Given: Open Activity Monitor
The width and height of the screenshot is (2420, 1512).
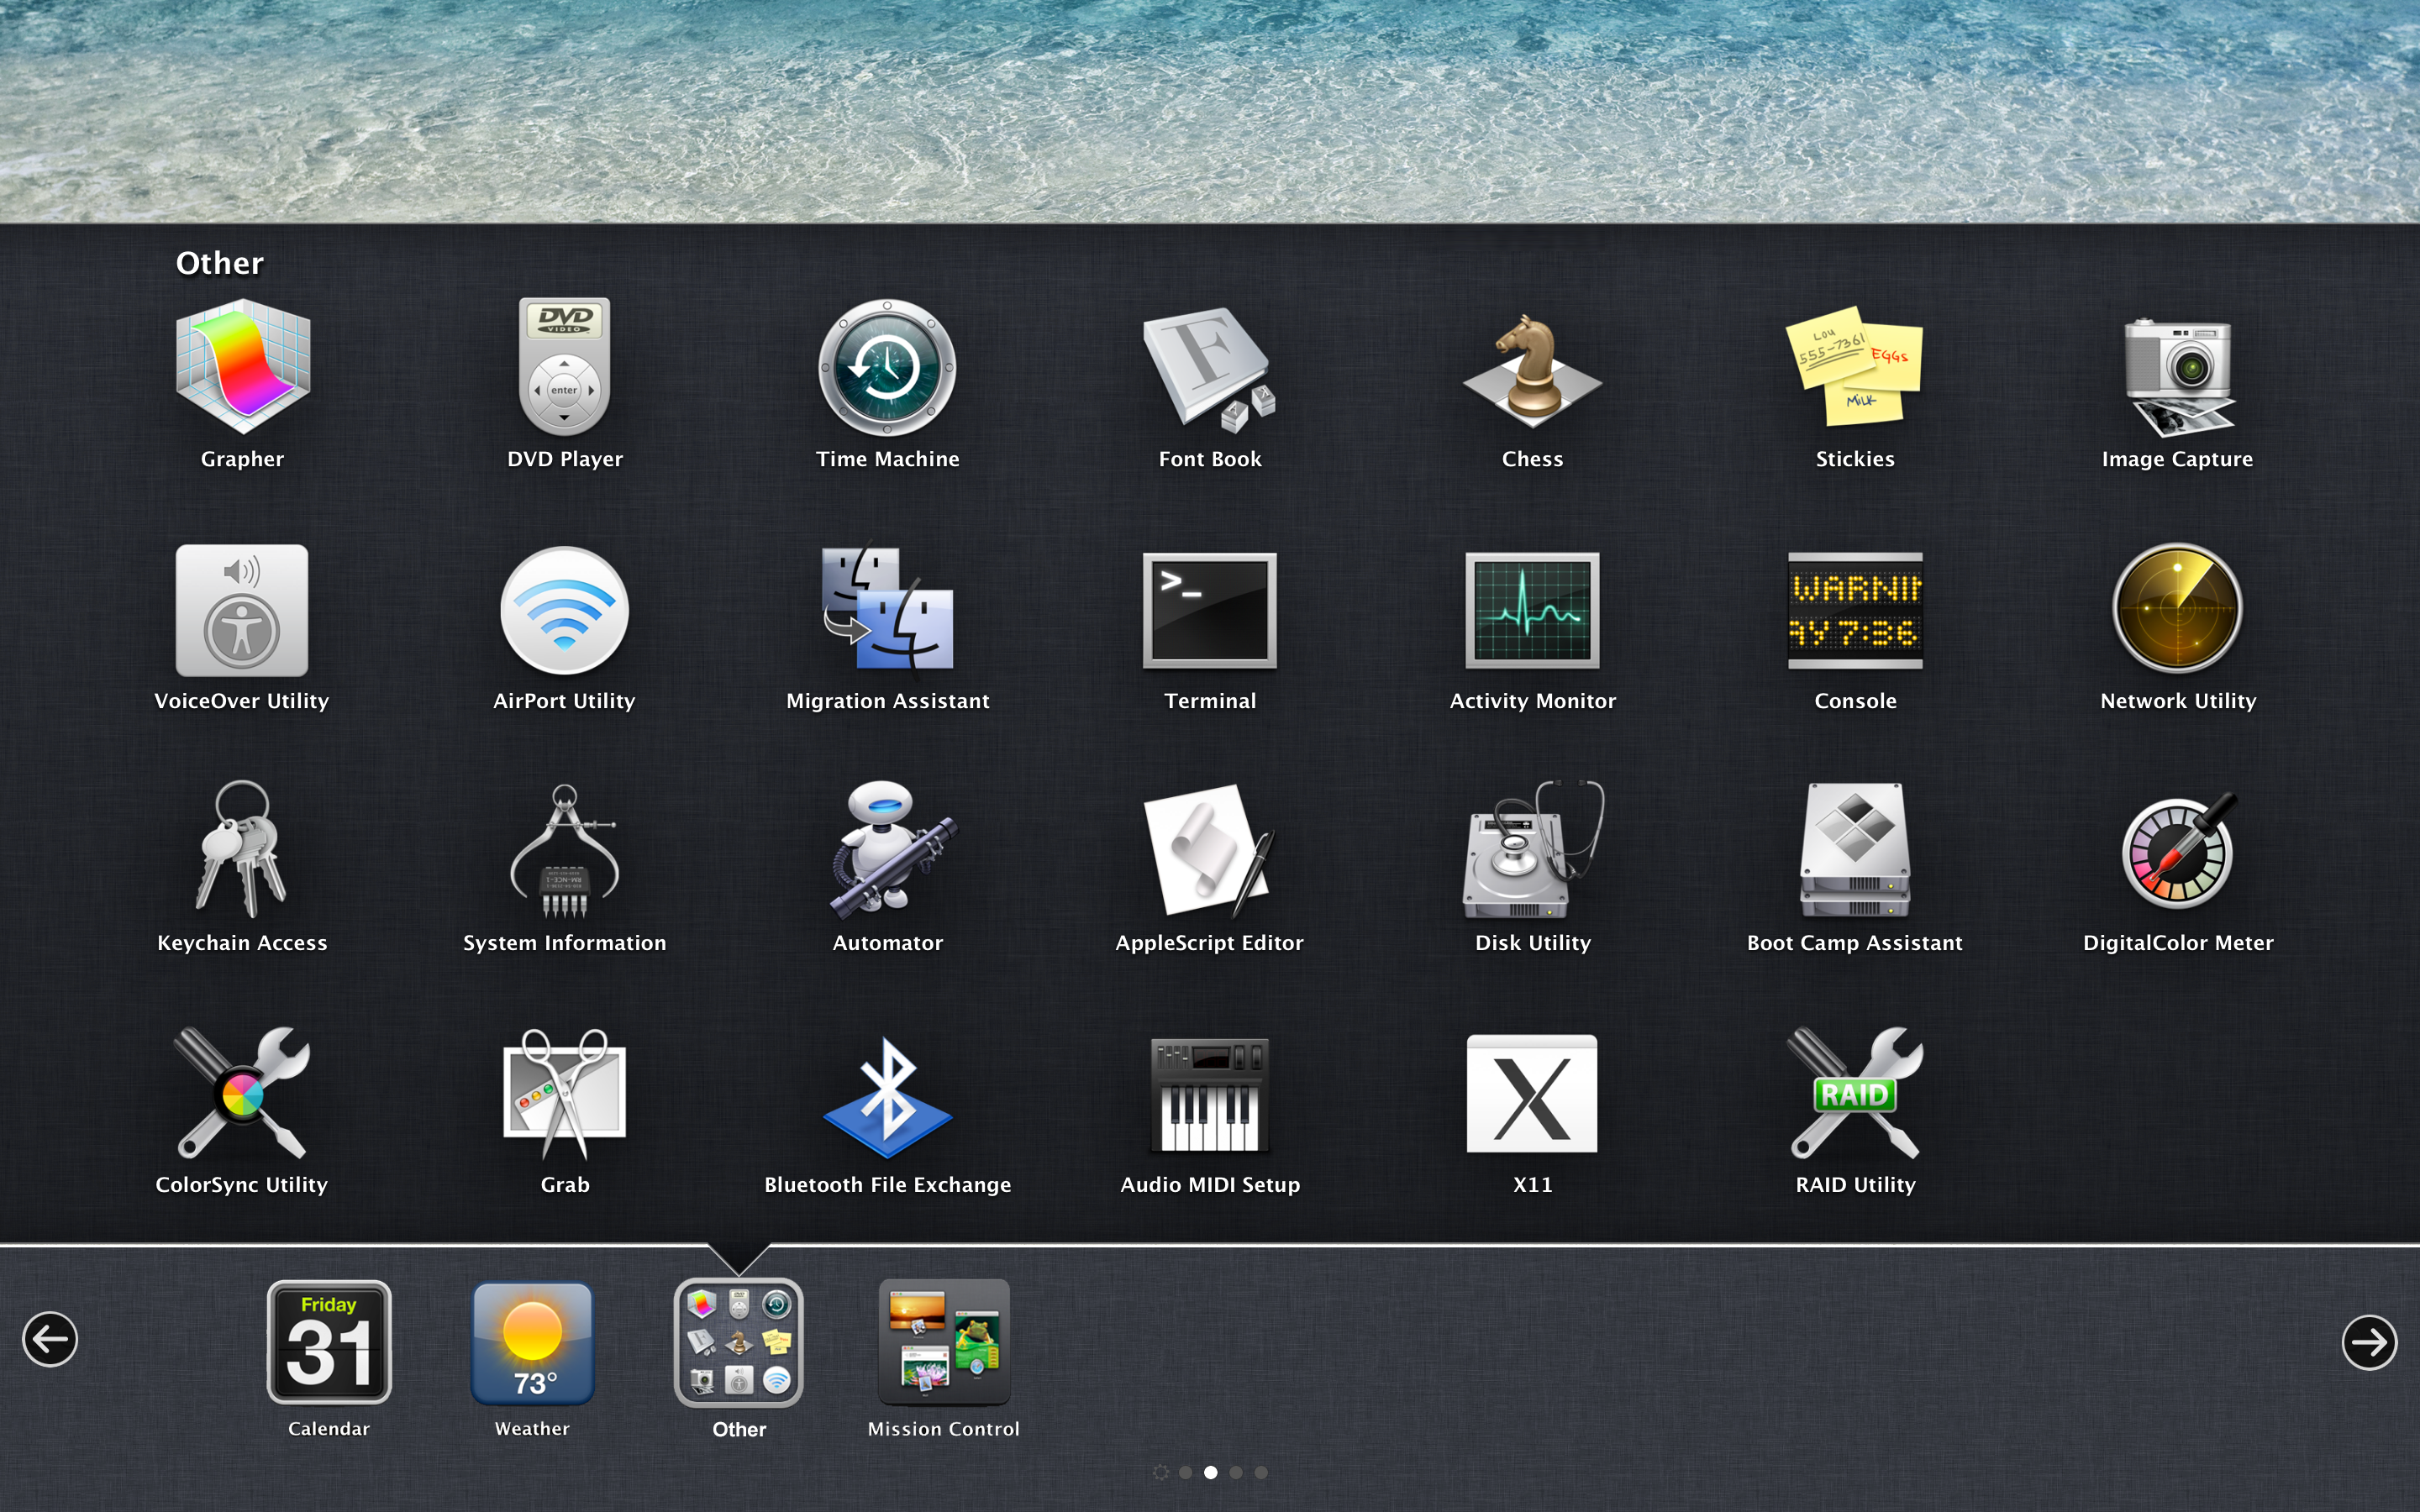Looking at the screenshot, I should pyautogui.click(x=1532, y=610).
